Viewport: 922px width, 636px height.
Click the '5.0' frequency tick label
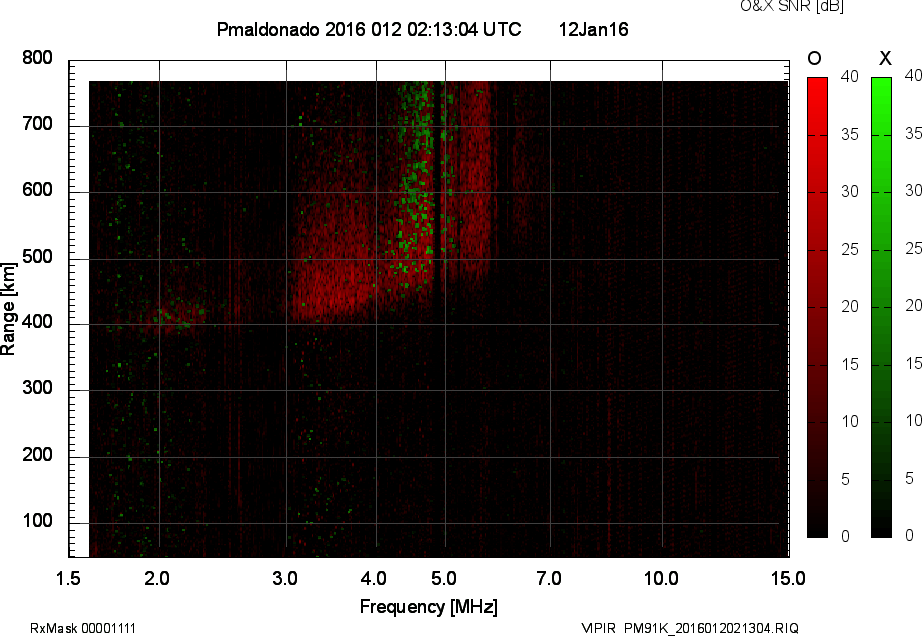pyautogui.click(x=444, y=578)
